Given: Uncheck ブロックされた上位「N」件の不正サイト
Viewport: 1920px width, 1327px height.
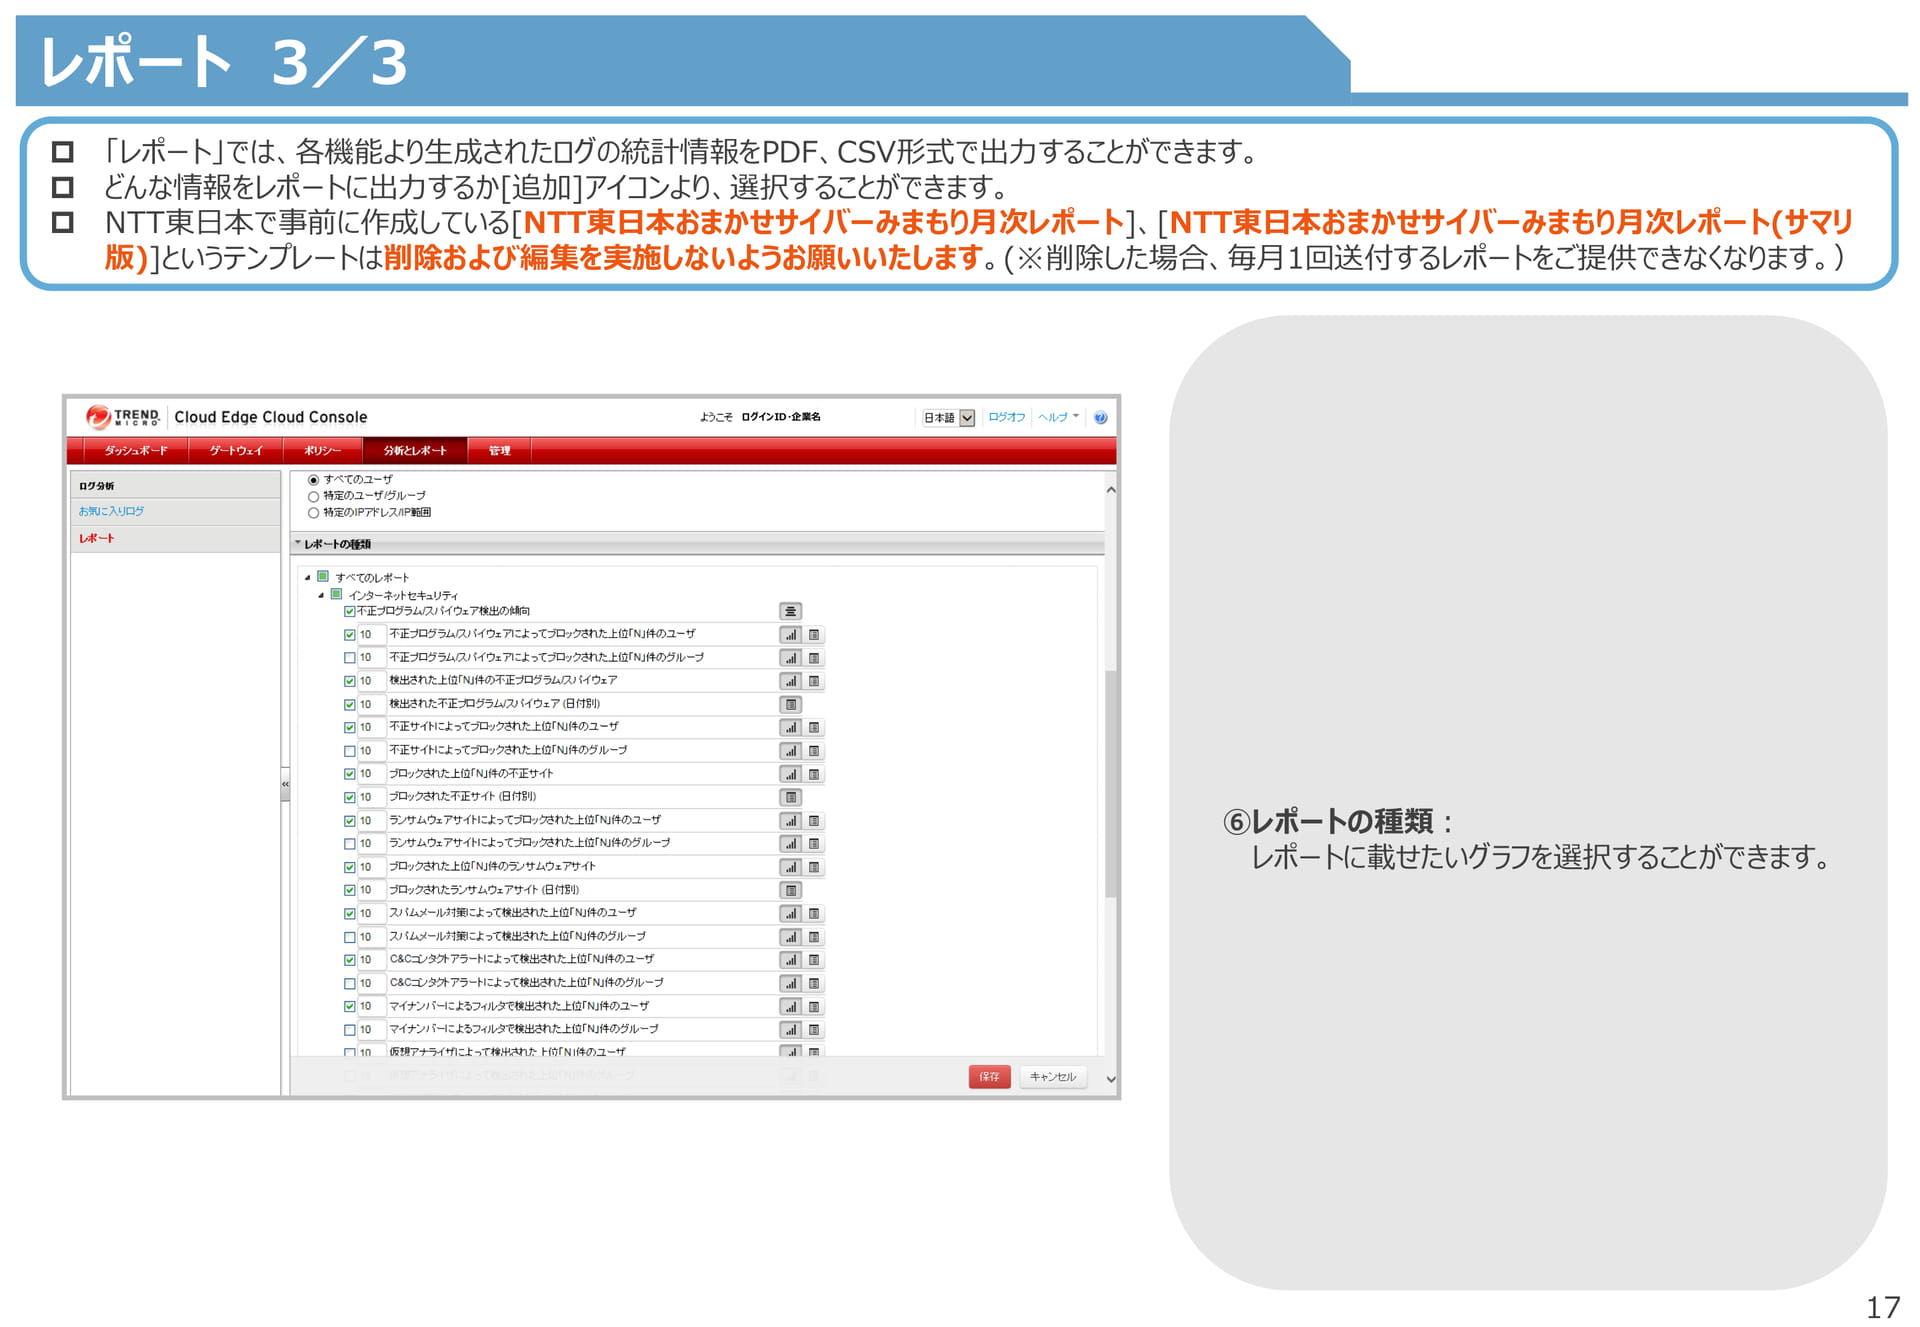Looking at the screenshot, I should 349,774.
